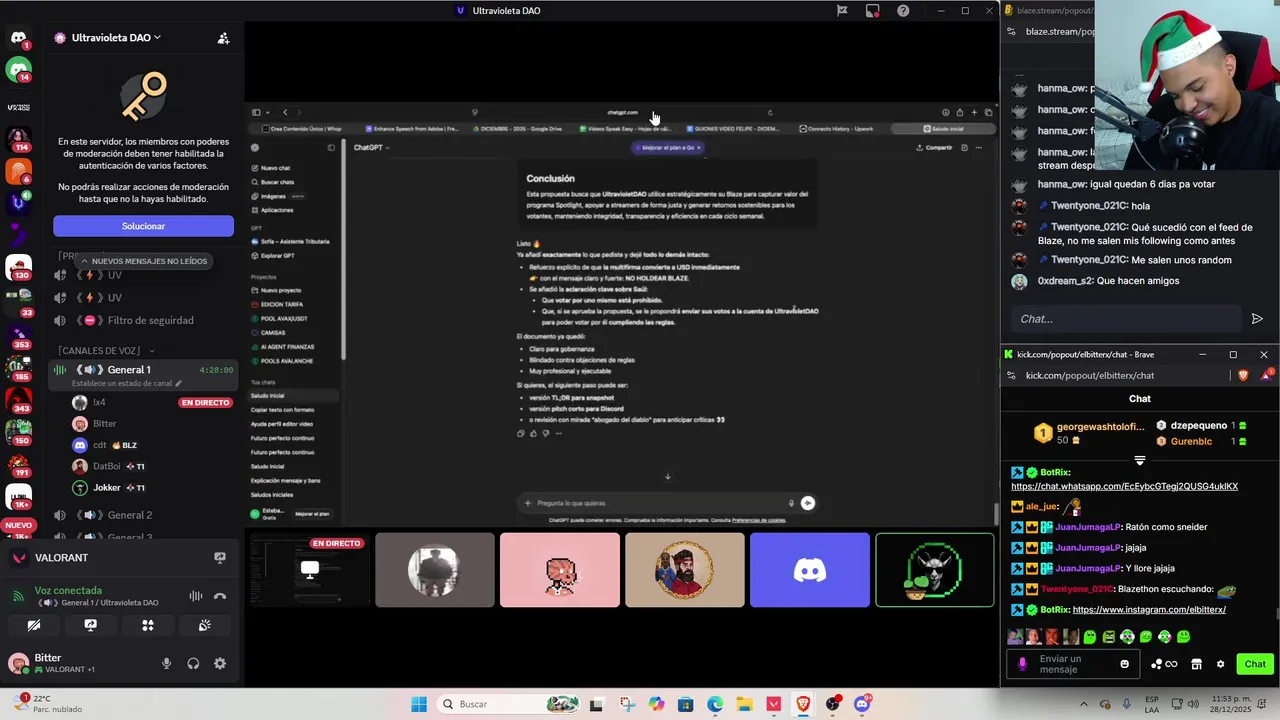Image resolution: width=1280 pixels, height=720 pixels.
Task: Toggle camera on in voice panel
Action: pos(33,625)
